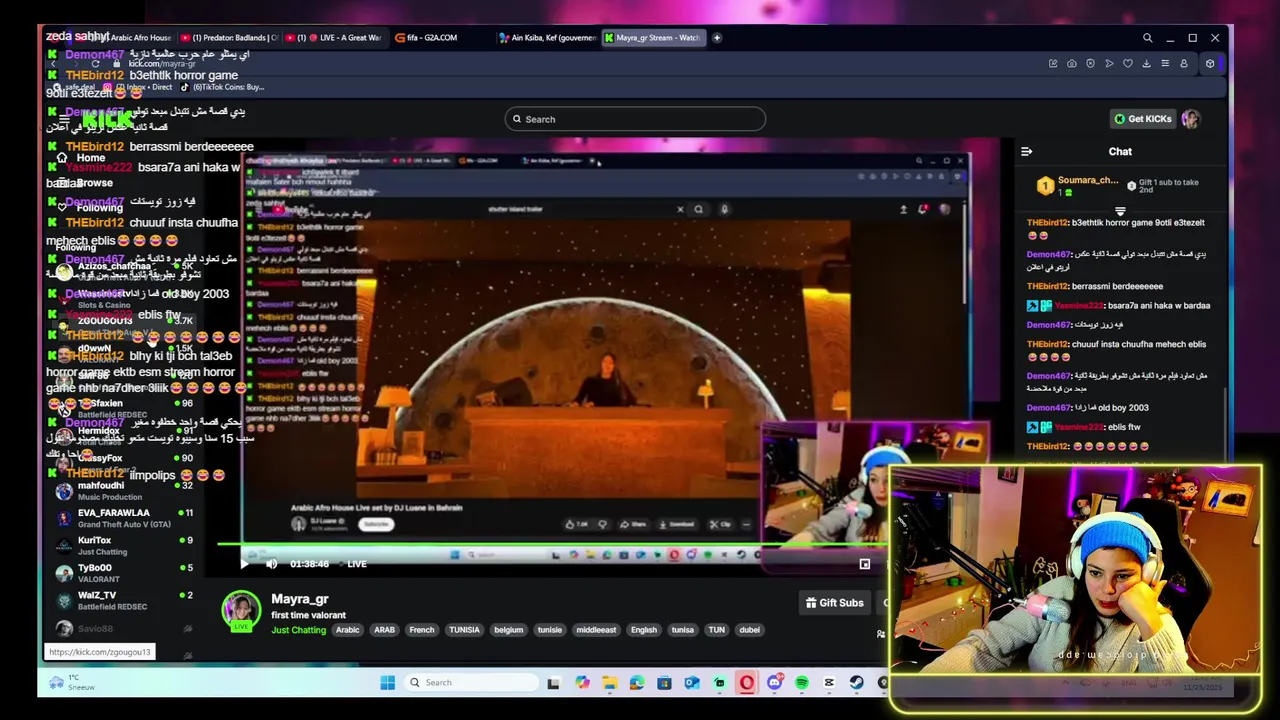Open Mayra_gr streamer avatar
Viewport: 1280px width, 720px height.
241,610
